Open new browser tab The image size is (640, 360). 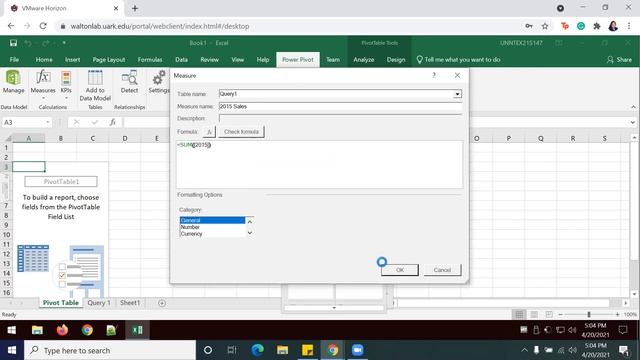coord(135,8)
